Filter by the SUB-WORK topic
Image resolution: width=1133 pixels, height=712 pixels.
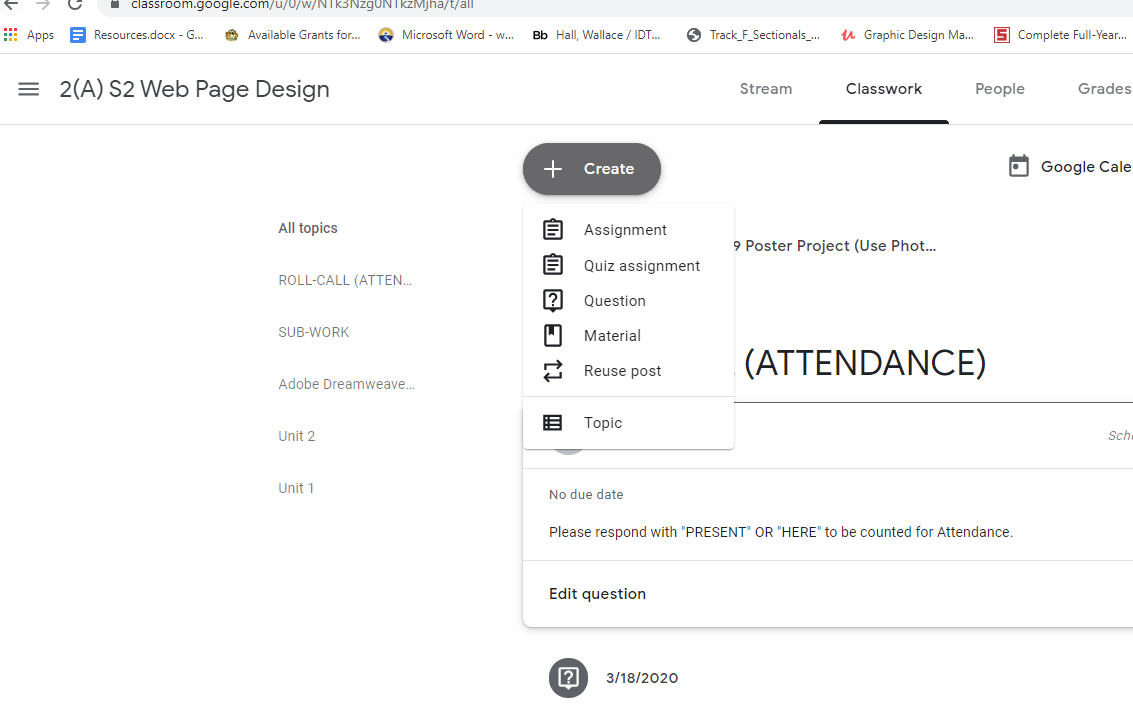313,332
